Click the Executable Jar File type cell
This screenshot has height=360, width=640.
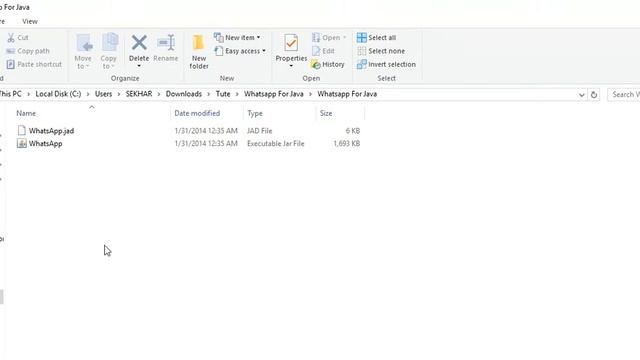276,144
